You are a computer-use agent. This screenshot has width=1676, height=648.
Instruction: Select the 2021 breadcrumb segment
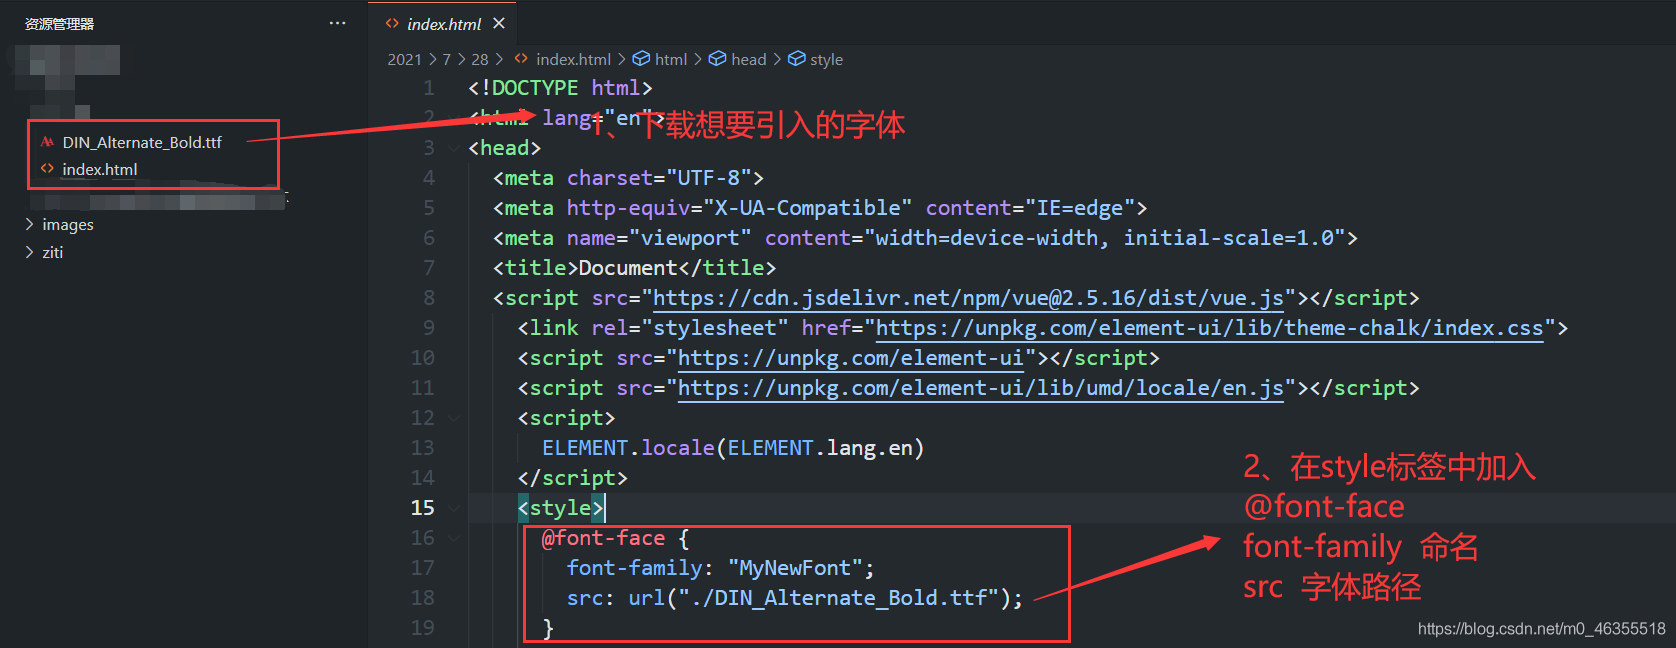pyautogui.click(x=404, y=60)
